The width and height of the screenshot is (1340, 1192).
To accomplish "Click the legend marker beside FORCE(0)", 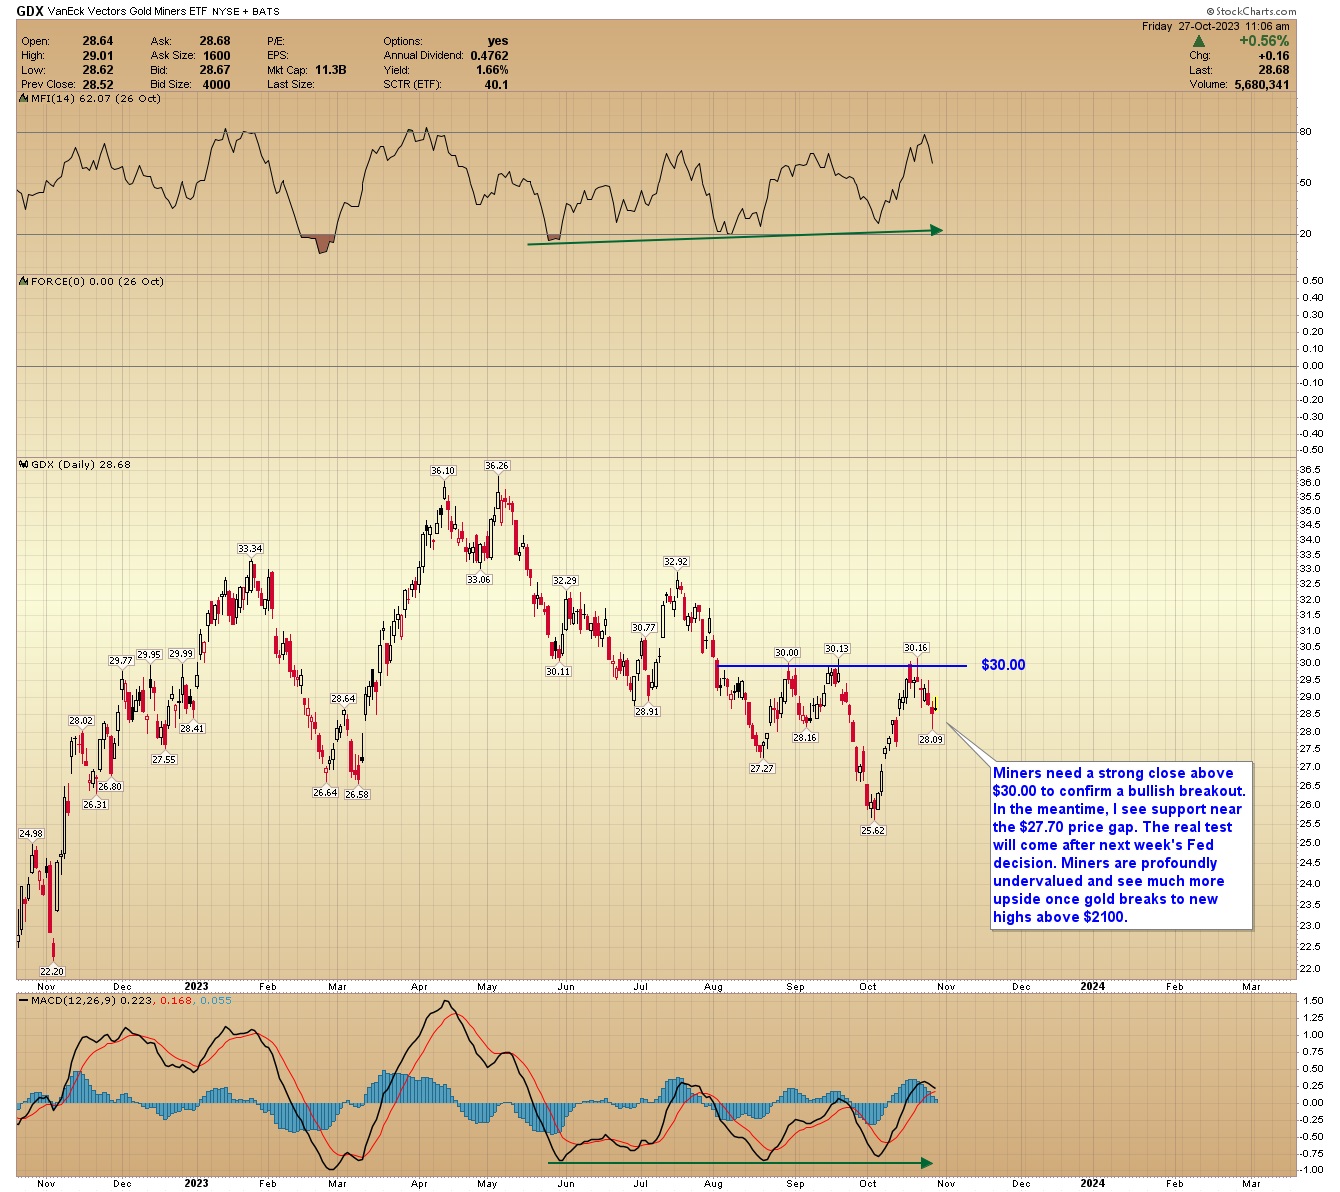I will [x=25, y=282].
